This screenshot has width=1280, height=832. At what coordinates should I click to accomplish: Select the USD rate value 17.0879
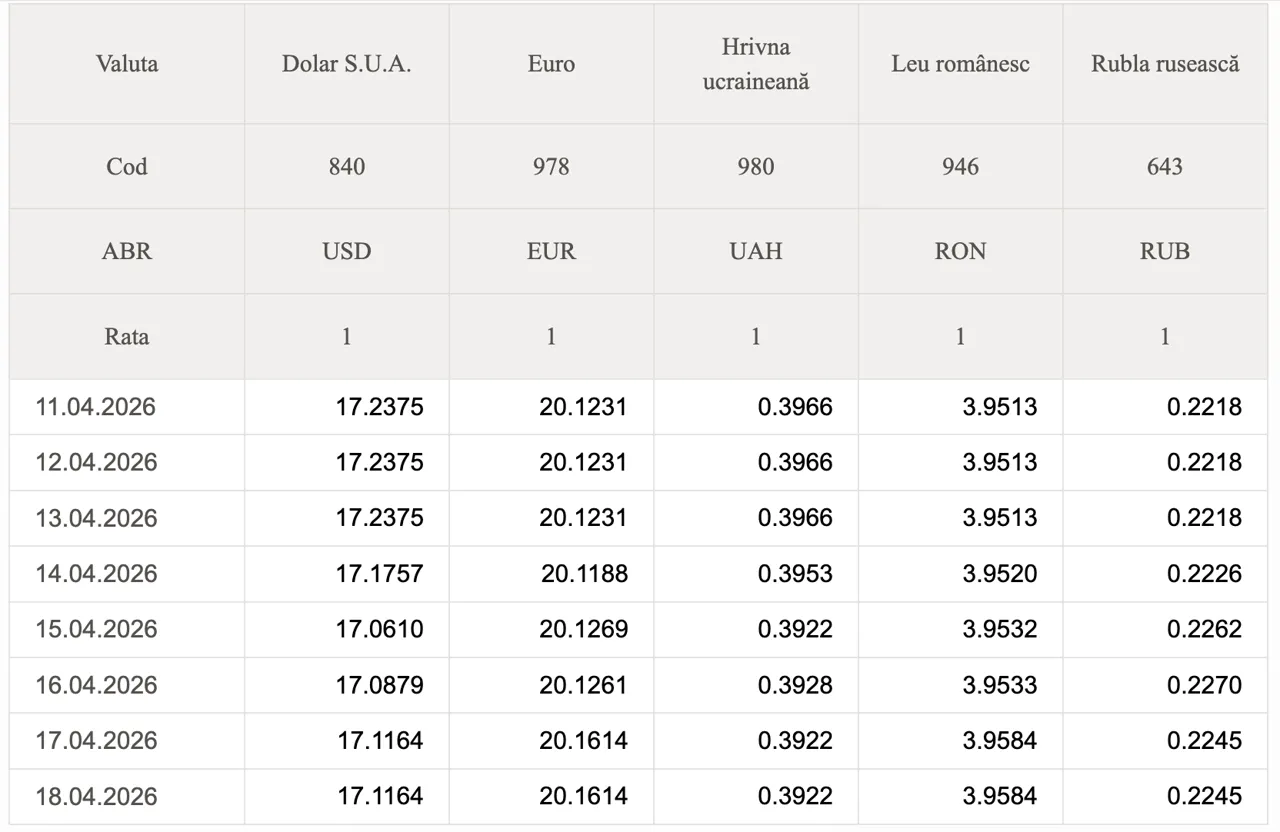(379, 685)
